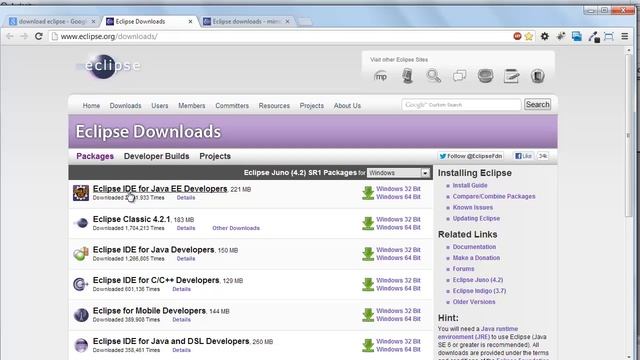This screenshot has width=640, height=360.
Task: Select the Projects sub-tab under Eclipse Downloads
Action: tap(215, 156)
